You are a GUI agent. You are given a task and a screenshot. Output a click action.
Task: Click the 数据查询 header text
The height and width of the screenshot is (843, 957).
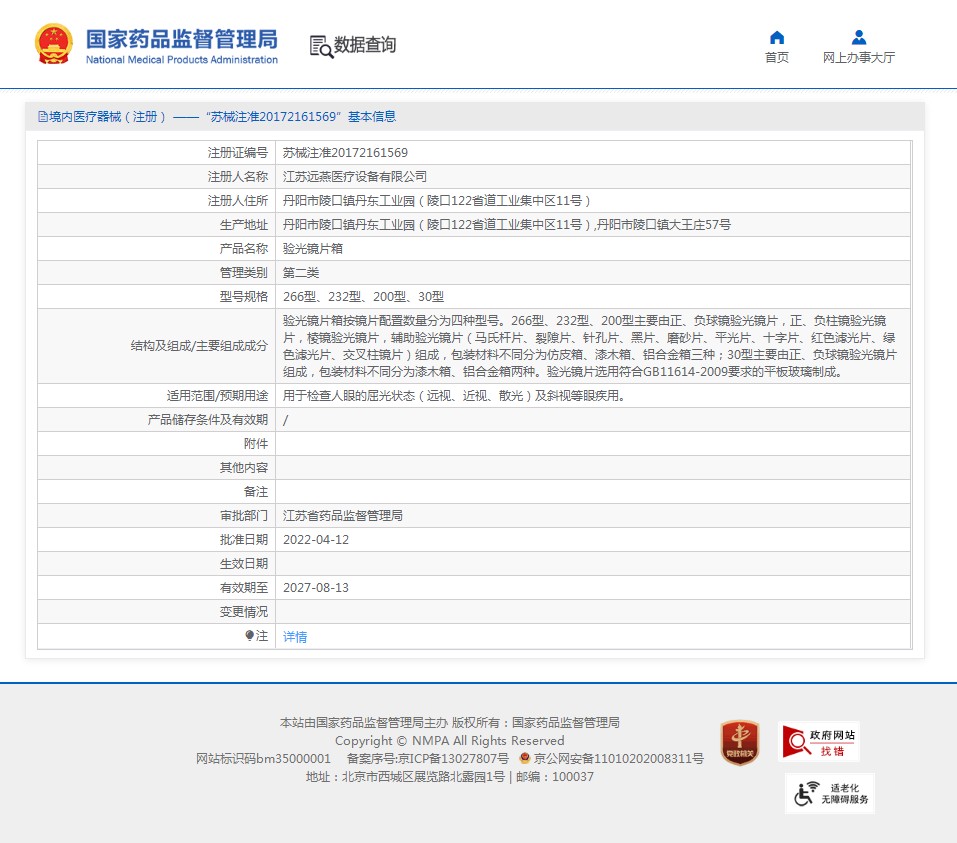coord(364,45)
